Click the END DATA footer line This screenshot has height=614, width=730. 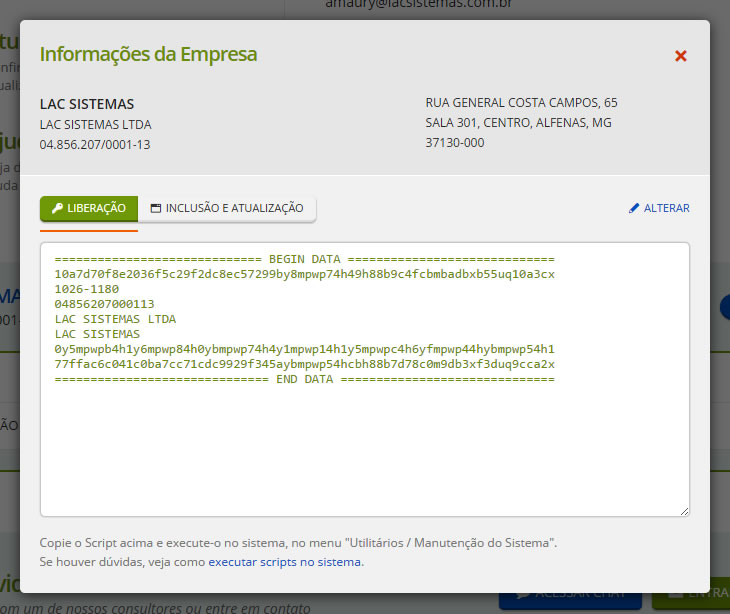pyautogui.click(x=304, y=379)
